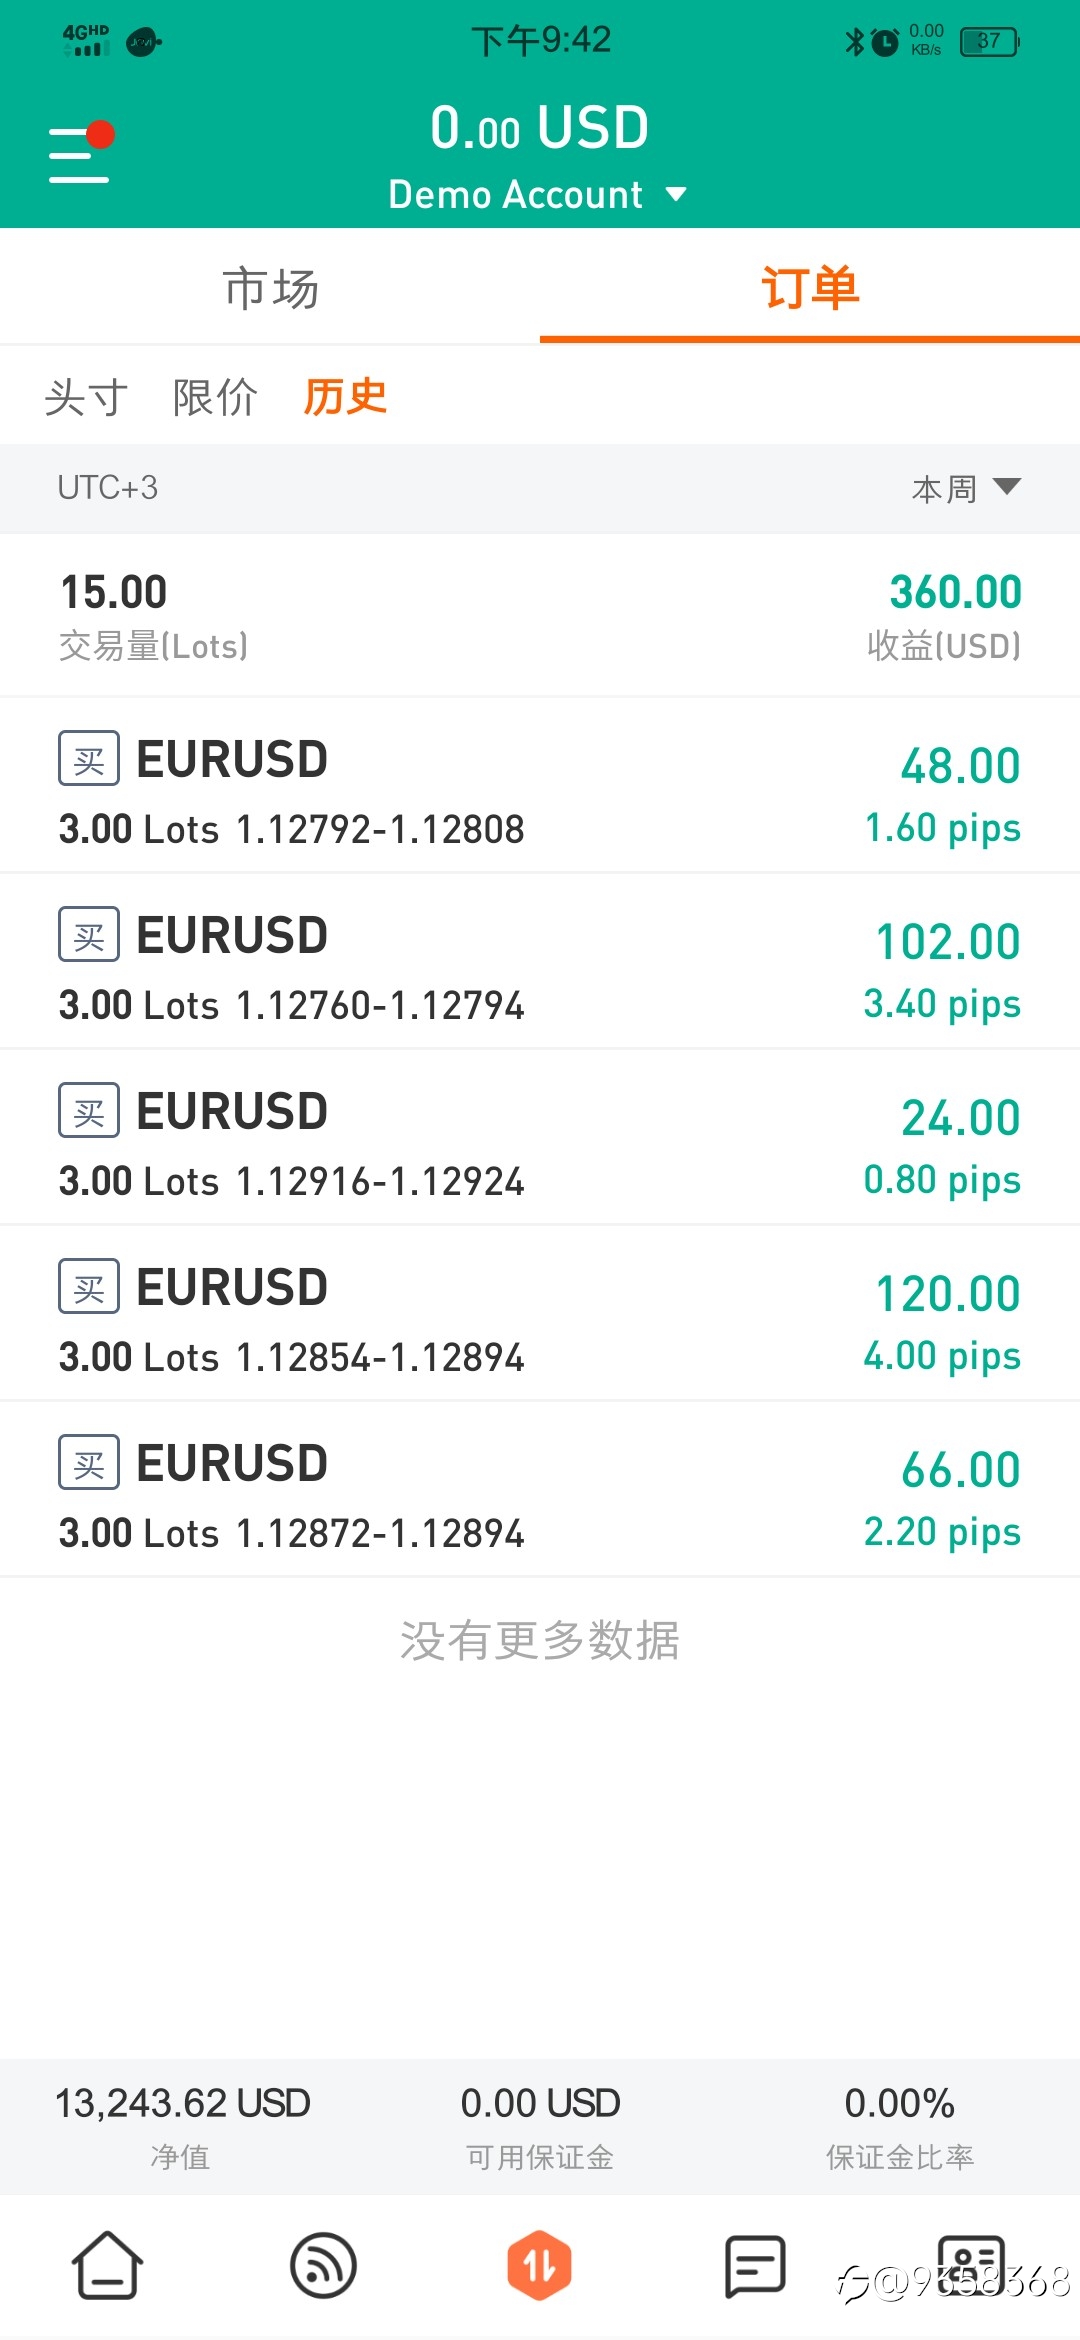Tap the orange trade arrows hexagon icon
Image resolution: width=1080 pixels, height=2340 pixels.
[x=540, y=2265]
